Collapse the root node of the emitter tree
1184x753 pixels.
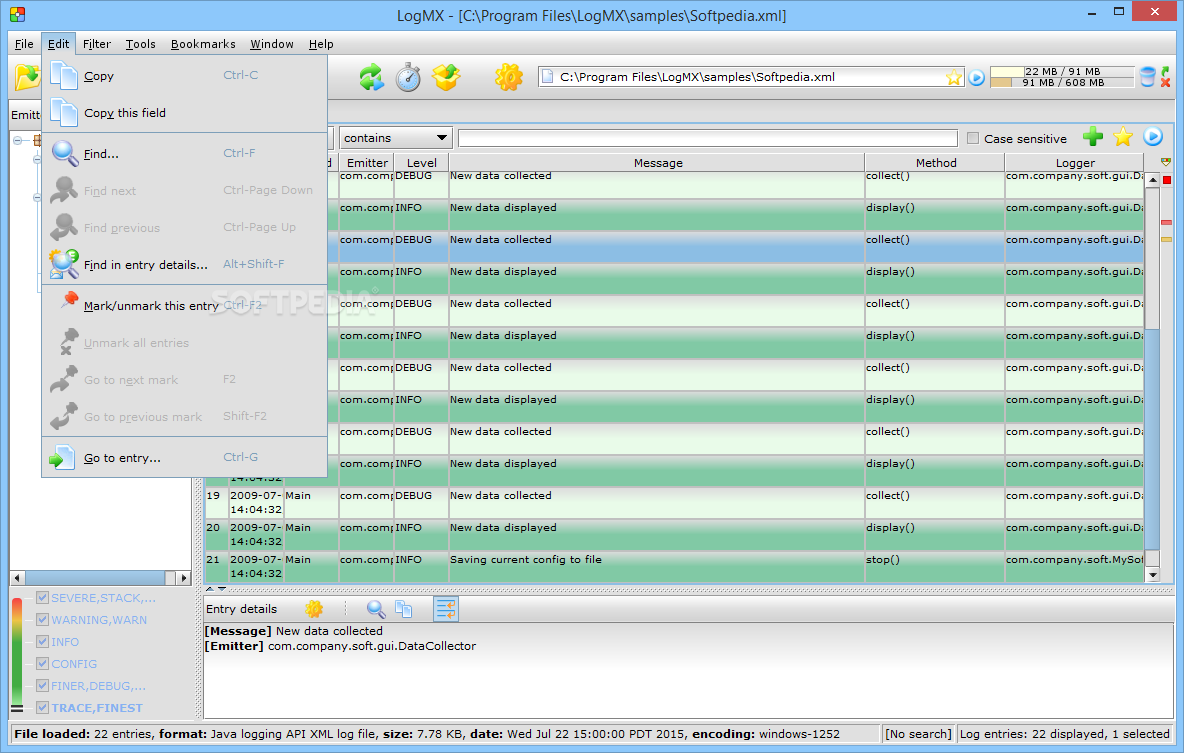point(17,140)
